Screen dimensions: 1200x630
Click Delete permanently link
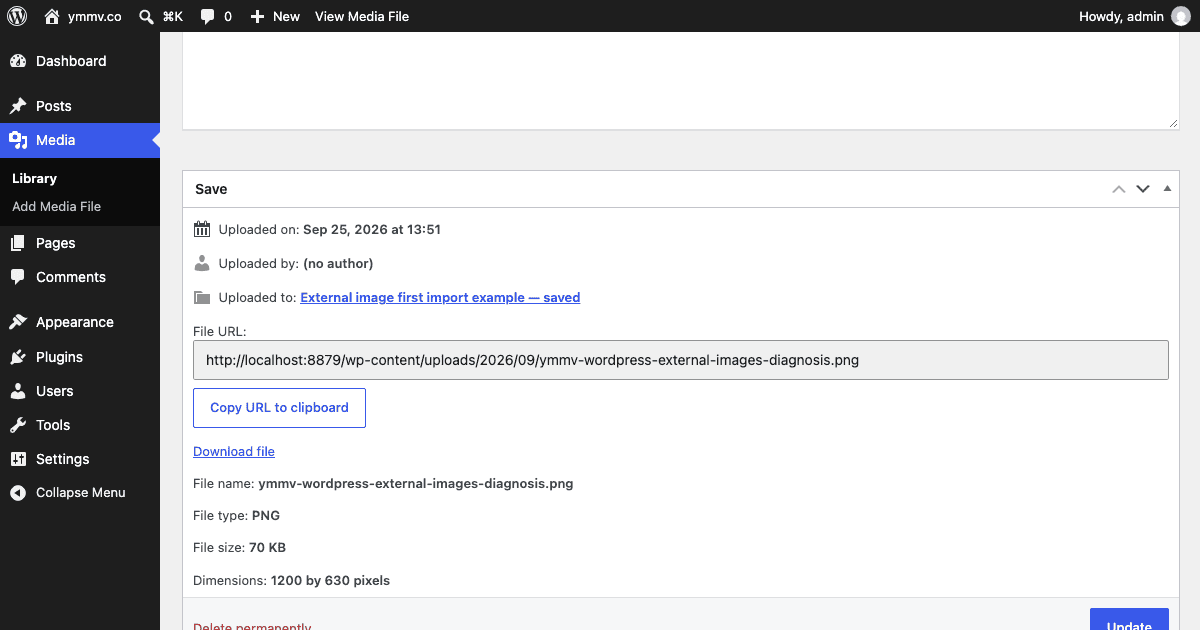tap(252, 626)
